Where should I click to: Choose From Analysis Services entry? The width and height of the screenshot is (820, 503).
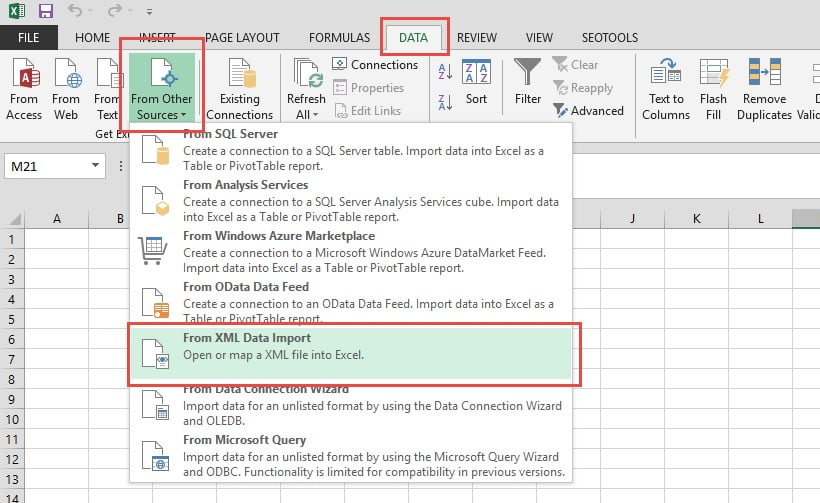(351, 201)
